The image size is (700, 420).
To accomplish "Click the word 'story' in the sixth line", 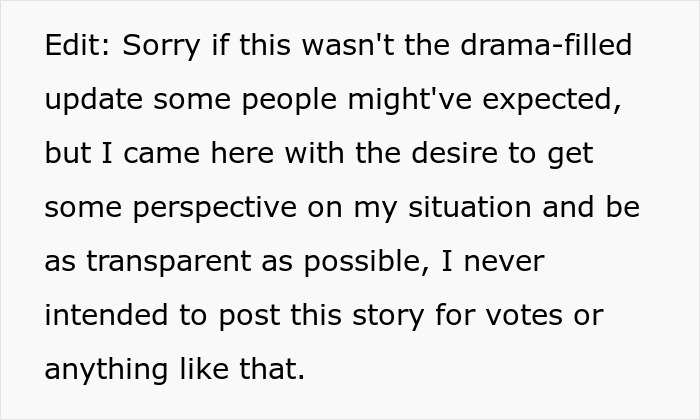I will pos(388,317).
